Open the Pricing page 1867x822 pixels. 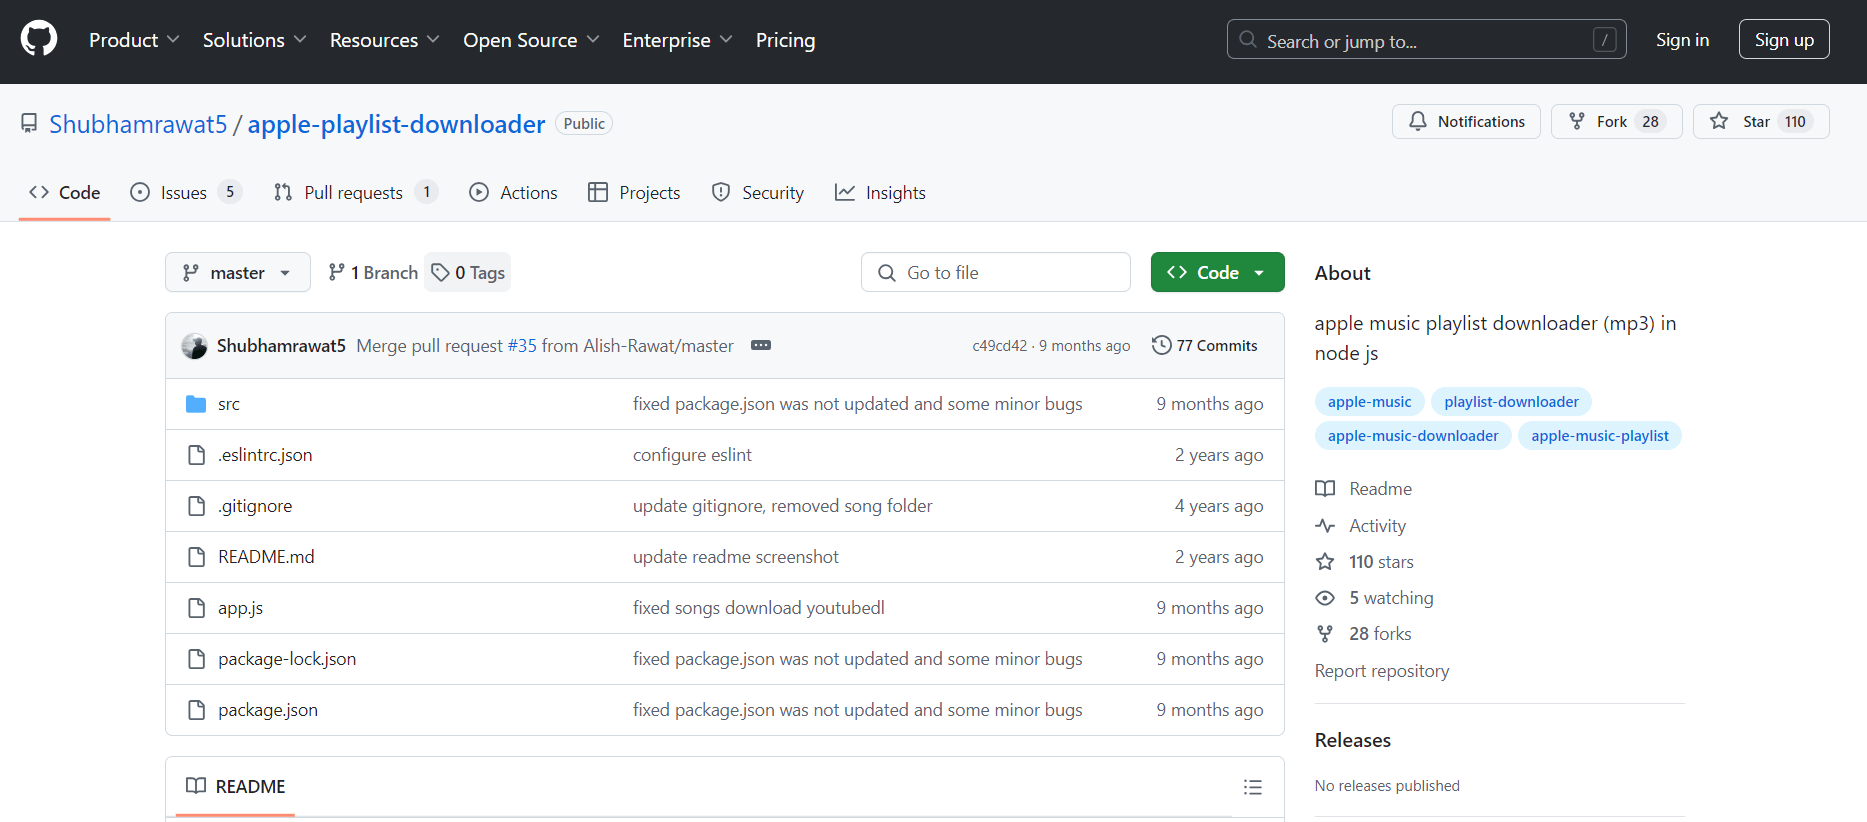785,40
